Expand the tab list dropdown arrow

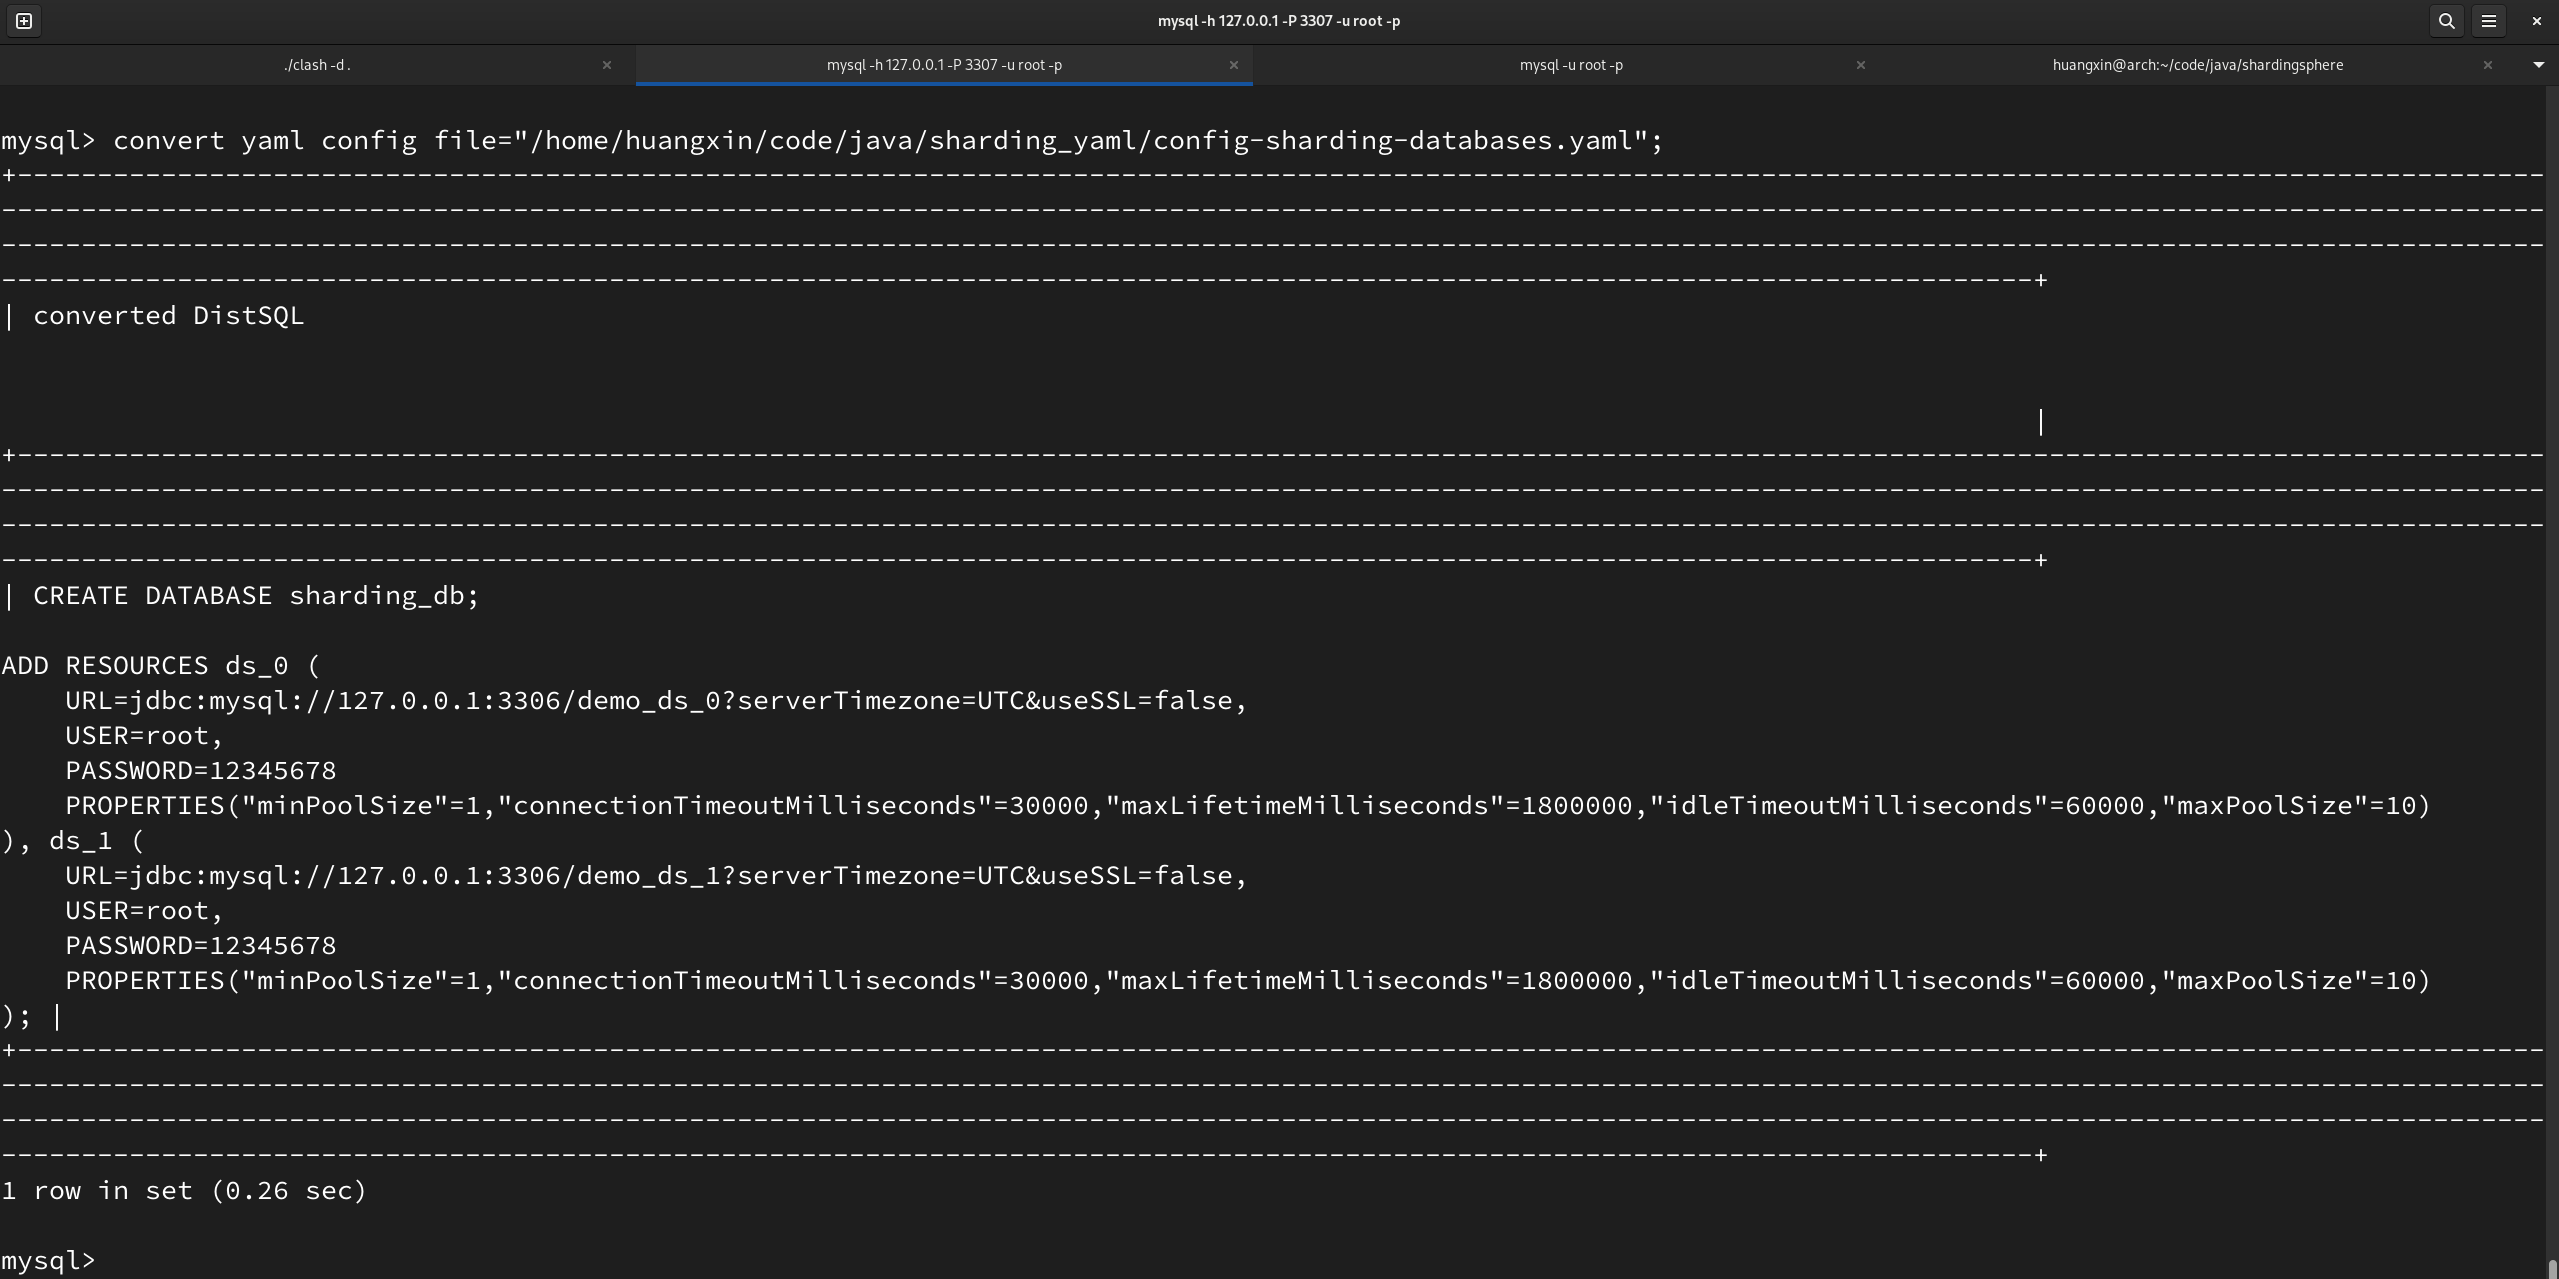pyautogui.click(x=2538, y=65)
